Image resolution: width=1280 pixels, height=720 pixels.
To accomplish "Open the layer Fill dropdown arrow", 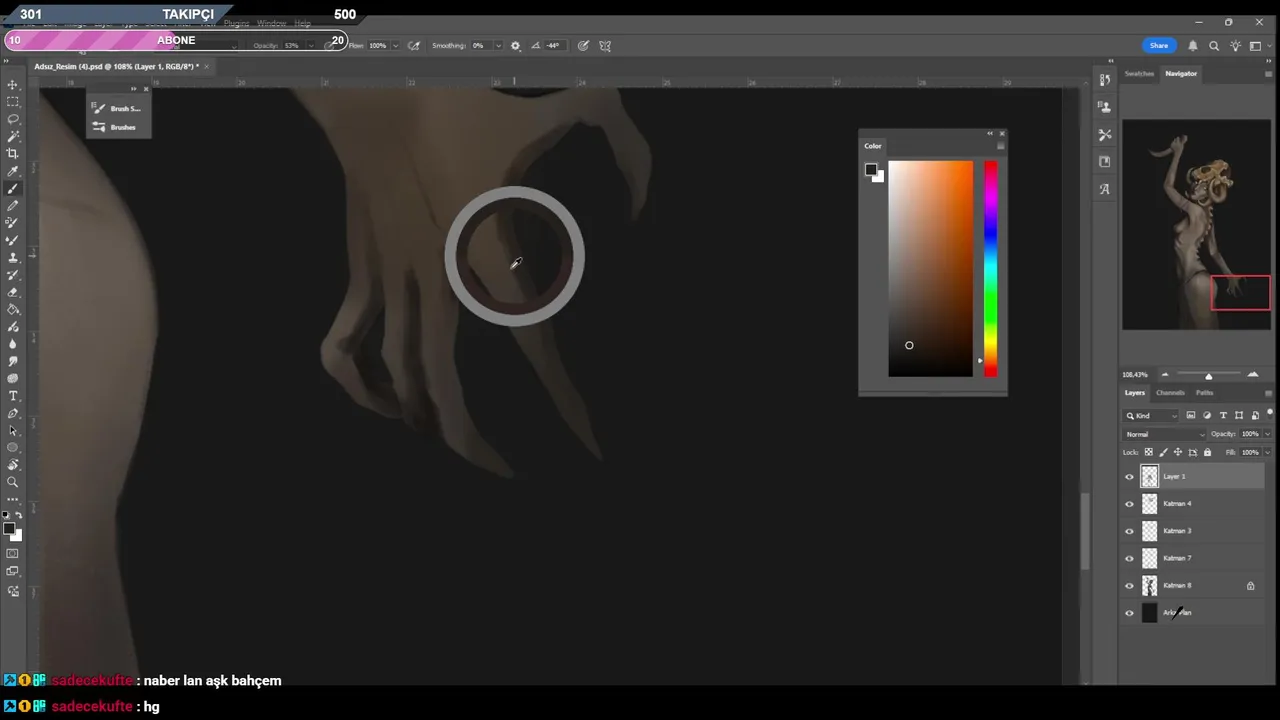I will (x=1267, y=452).
